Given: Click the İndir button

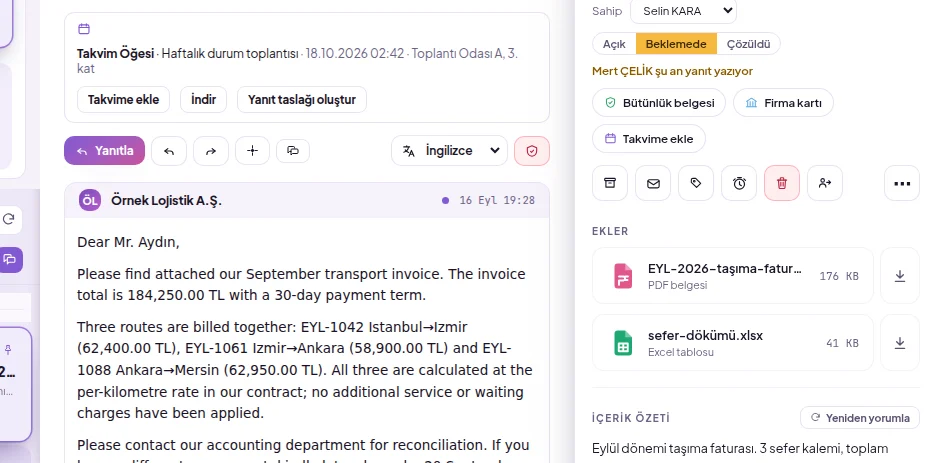Looking at the screenshot, I should click(204, 100).
